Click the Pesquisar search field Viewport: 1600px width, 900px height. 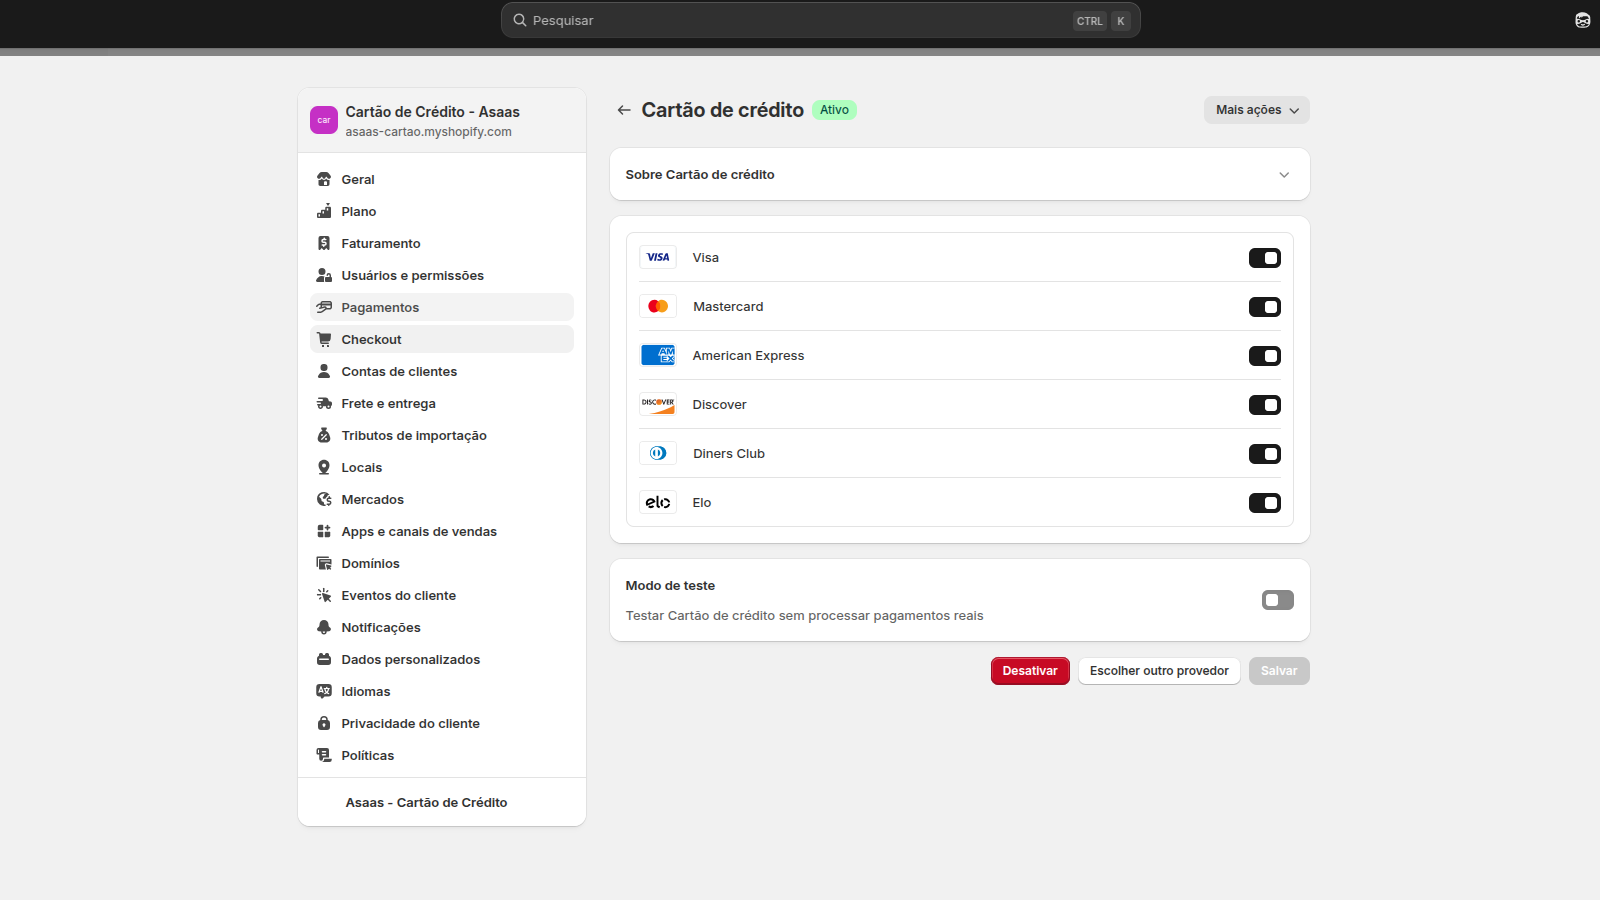coord(820,20)
